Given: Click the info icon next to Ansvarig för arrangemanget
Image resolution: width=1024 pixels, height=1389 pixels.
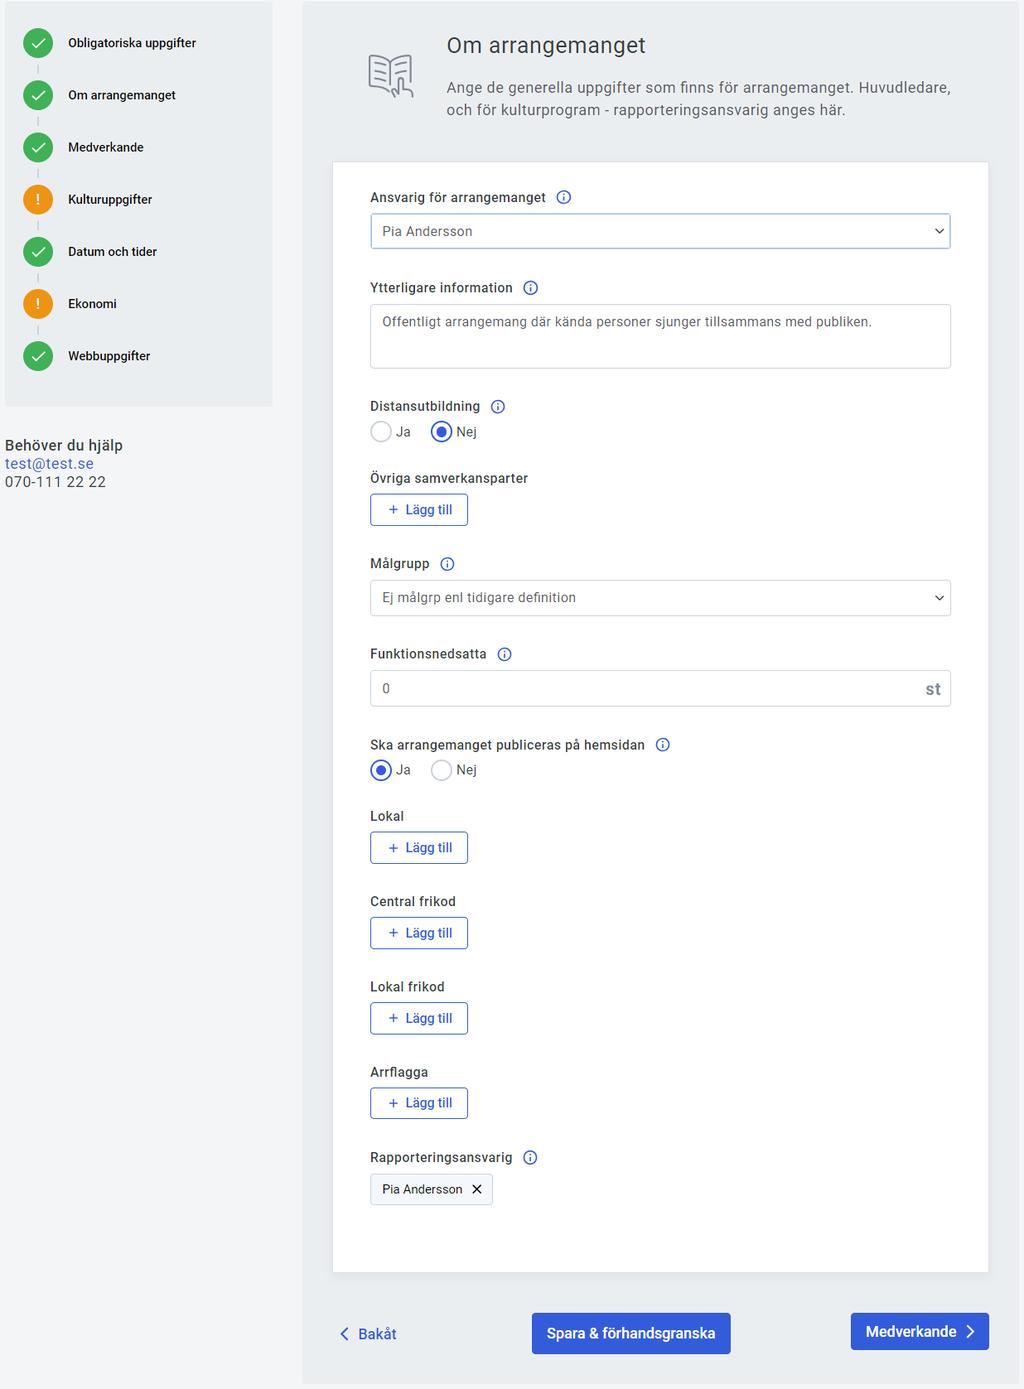Looking at the screenshot, I should (x=564, y=197).
